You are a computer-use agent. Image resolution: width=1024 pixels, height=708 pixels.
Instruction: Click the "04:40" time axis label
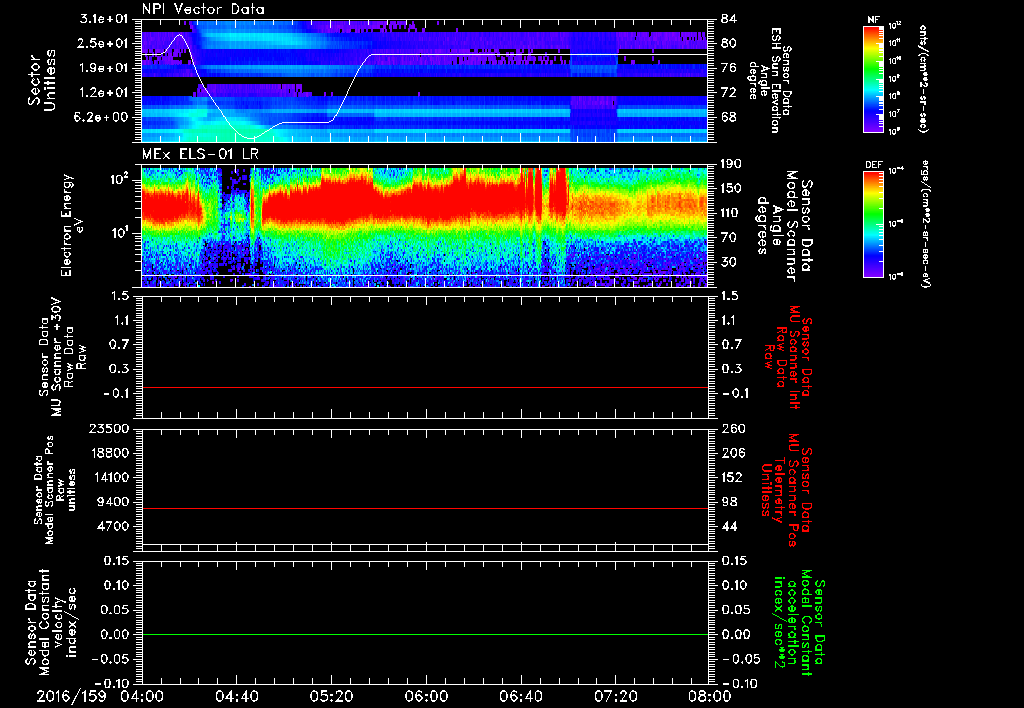click(236, 696)
